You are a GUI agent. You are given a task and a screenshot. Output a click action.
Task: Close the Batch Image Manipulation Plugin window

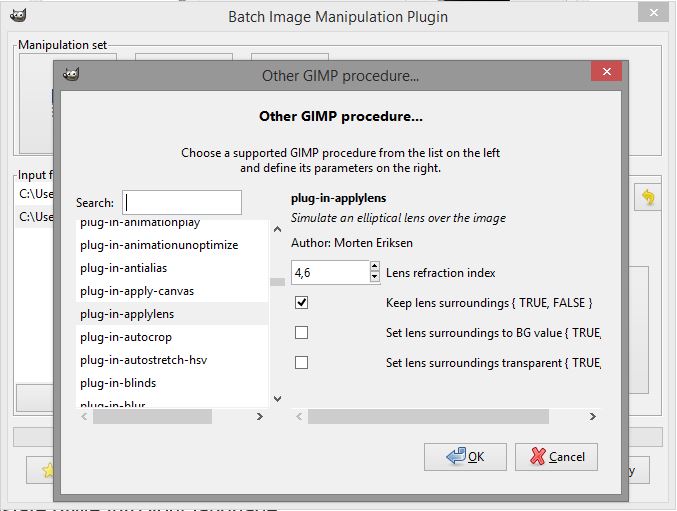tap(654, 13)
